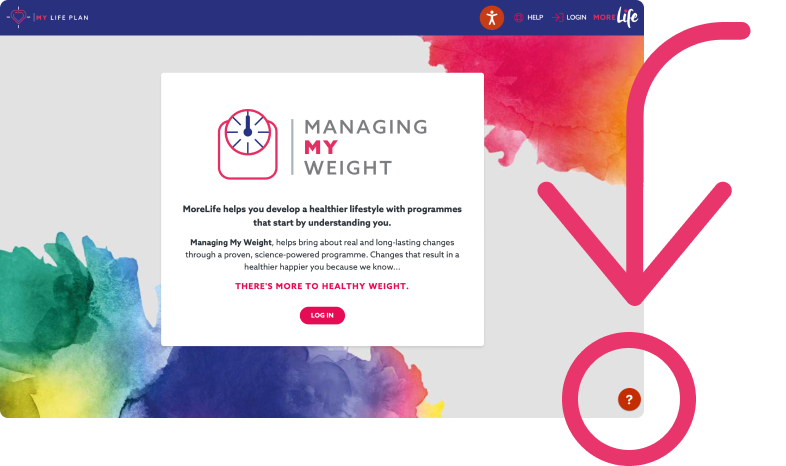Click the large pink arrow graphic's arrowhead
This screenshot has height=466, width=786.
coord(635,243)
